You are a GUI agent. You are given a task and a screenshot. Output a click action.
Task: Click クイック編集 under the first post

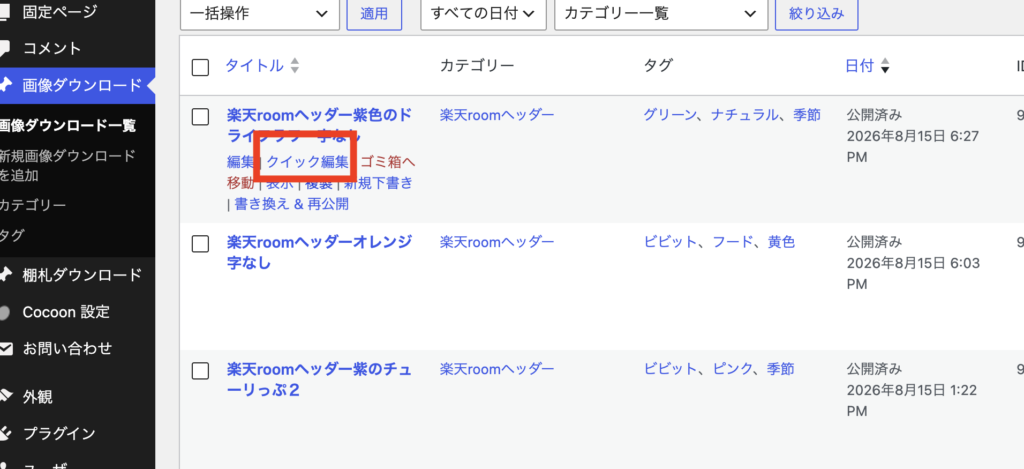tap(308, 161)
